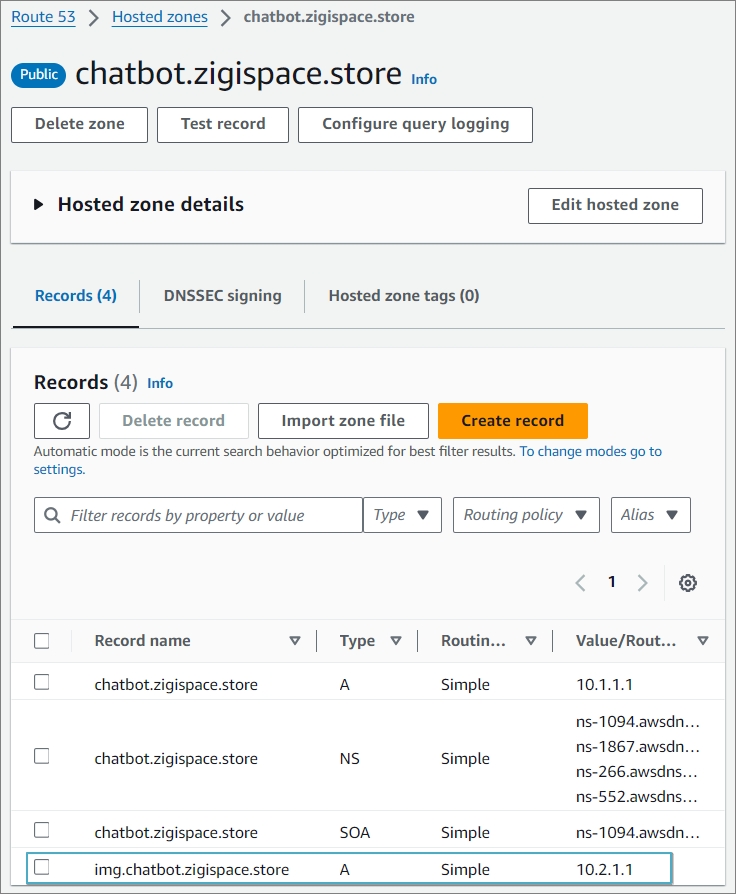Click ns-552.awsdns… value text
Viewport: 736px width, 894px height.
(636, 797)
